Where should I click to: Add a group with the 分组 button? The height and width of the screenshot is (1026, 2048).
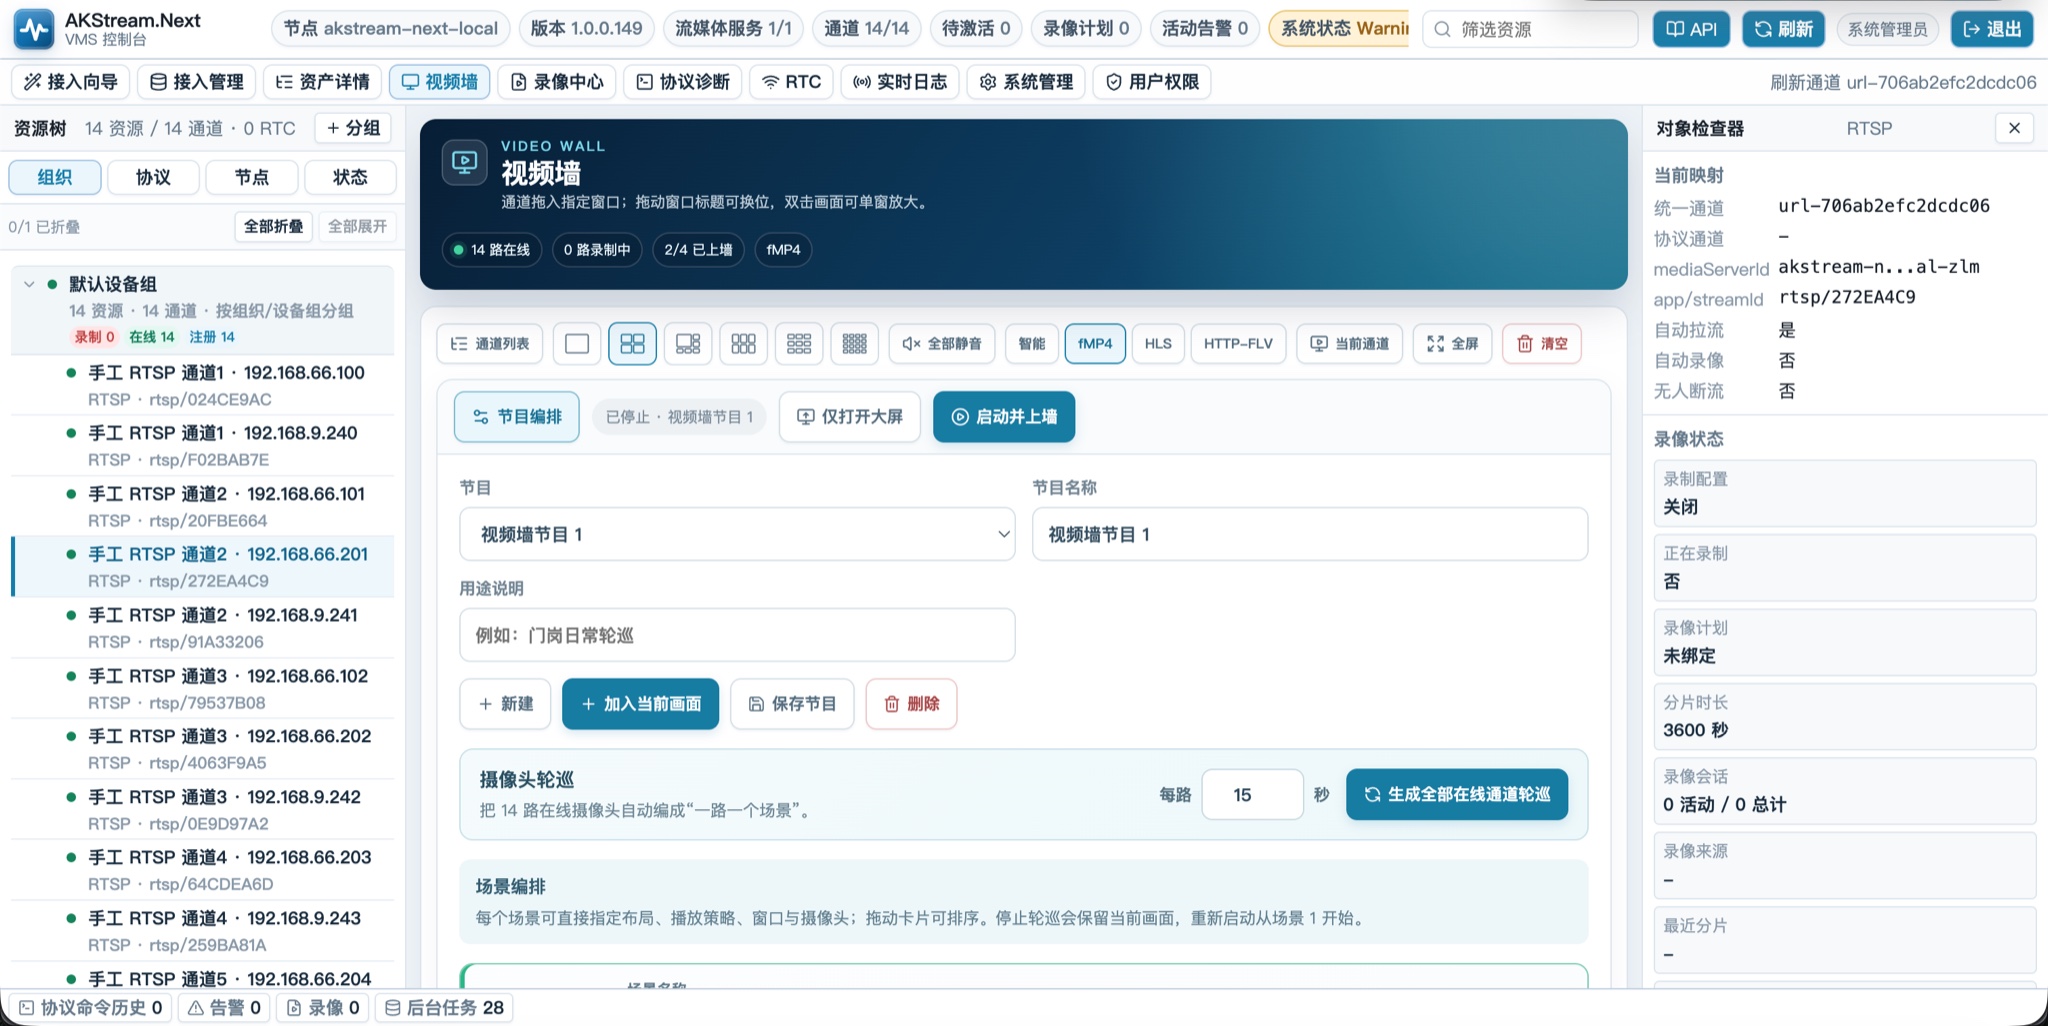click(354, 128)
